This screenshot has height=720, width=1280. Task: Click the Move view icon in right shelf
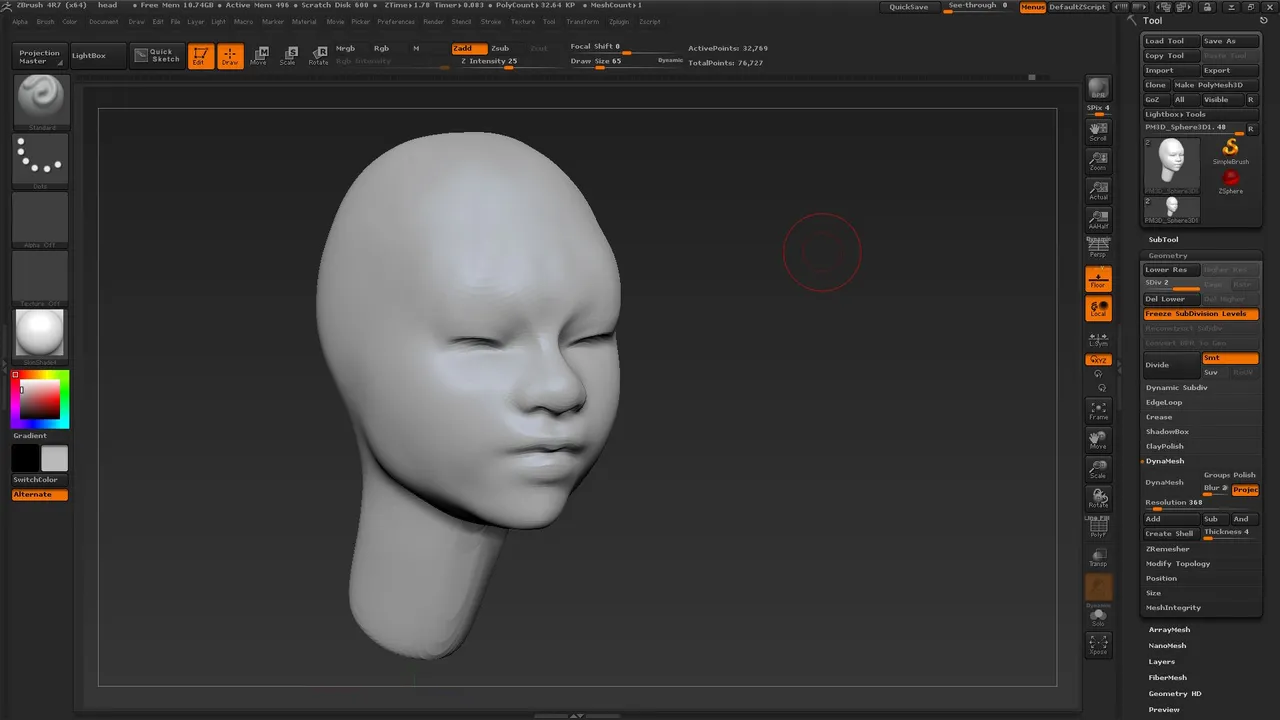[1098, 440]
